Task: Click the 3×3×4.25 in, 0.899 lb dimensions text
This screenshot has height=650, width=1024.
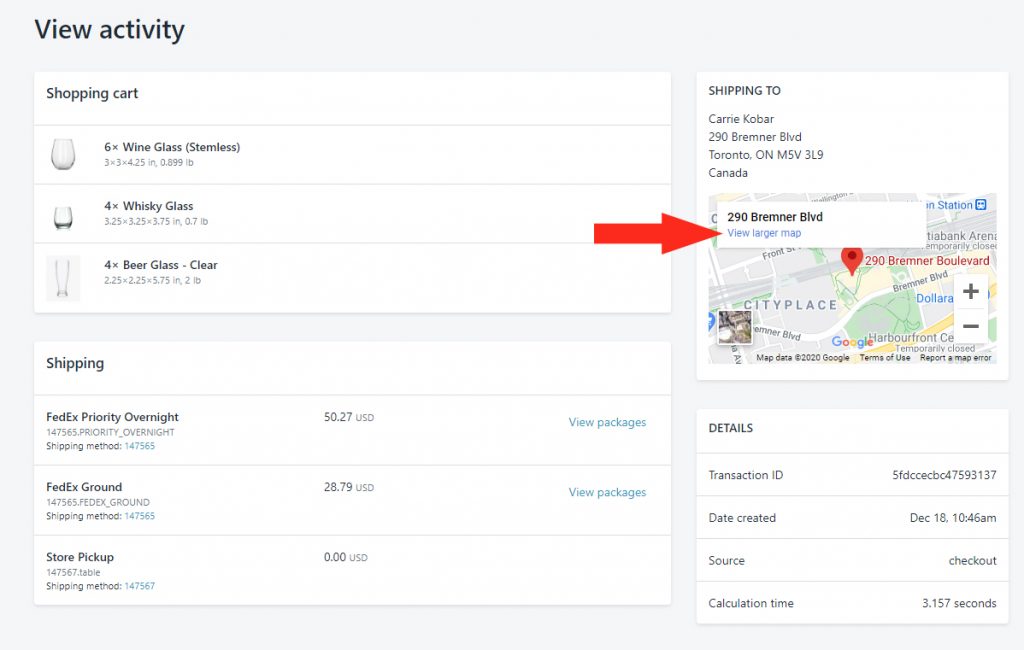Action: (x=149, y=163)
